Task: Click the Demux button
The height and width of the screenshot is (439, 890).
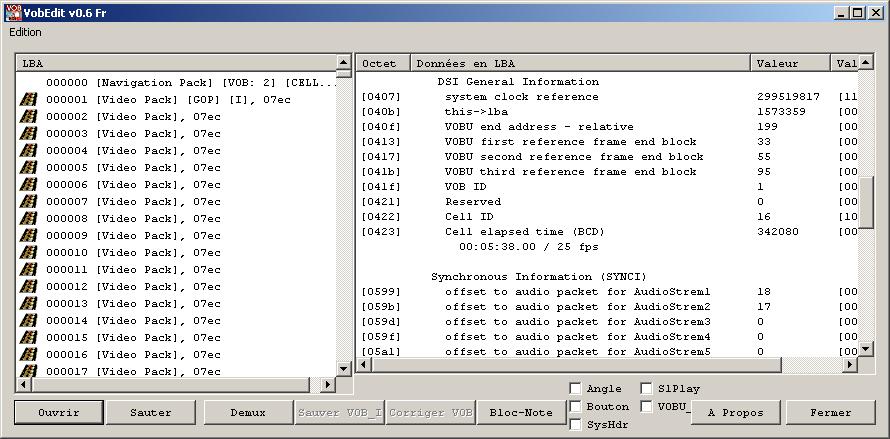Action: pos(247,412)
